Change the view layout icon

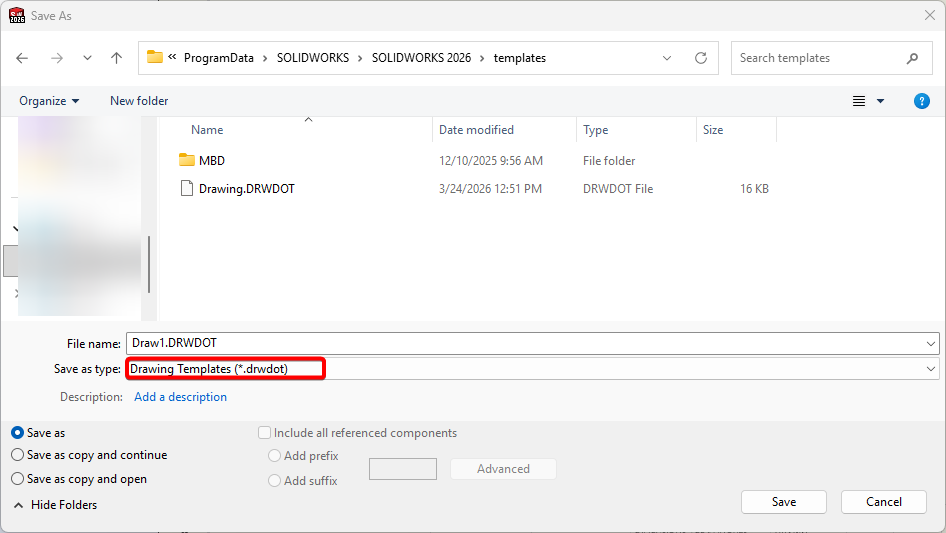[x=859, y=101]
